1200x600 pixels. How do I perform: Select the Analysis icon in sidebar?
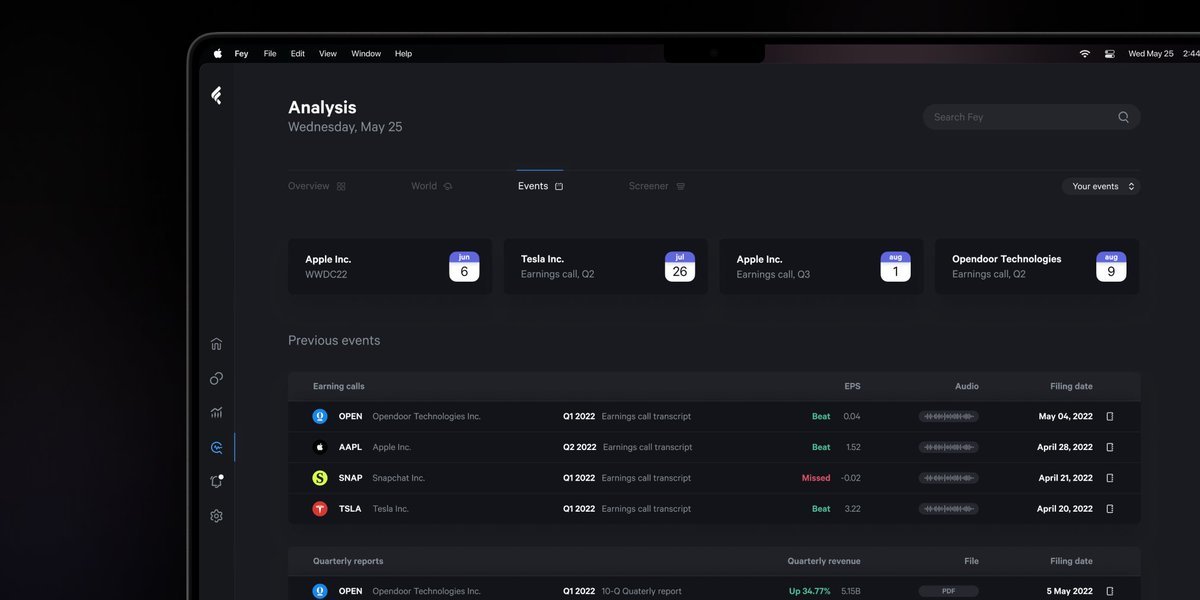216,447
